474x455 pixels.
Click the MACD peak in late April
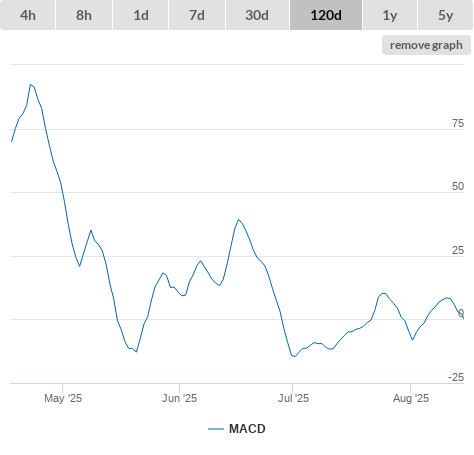pos(30,85)
